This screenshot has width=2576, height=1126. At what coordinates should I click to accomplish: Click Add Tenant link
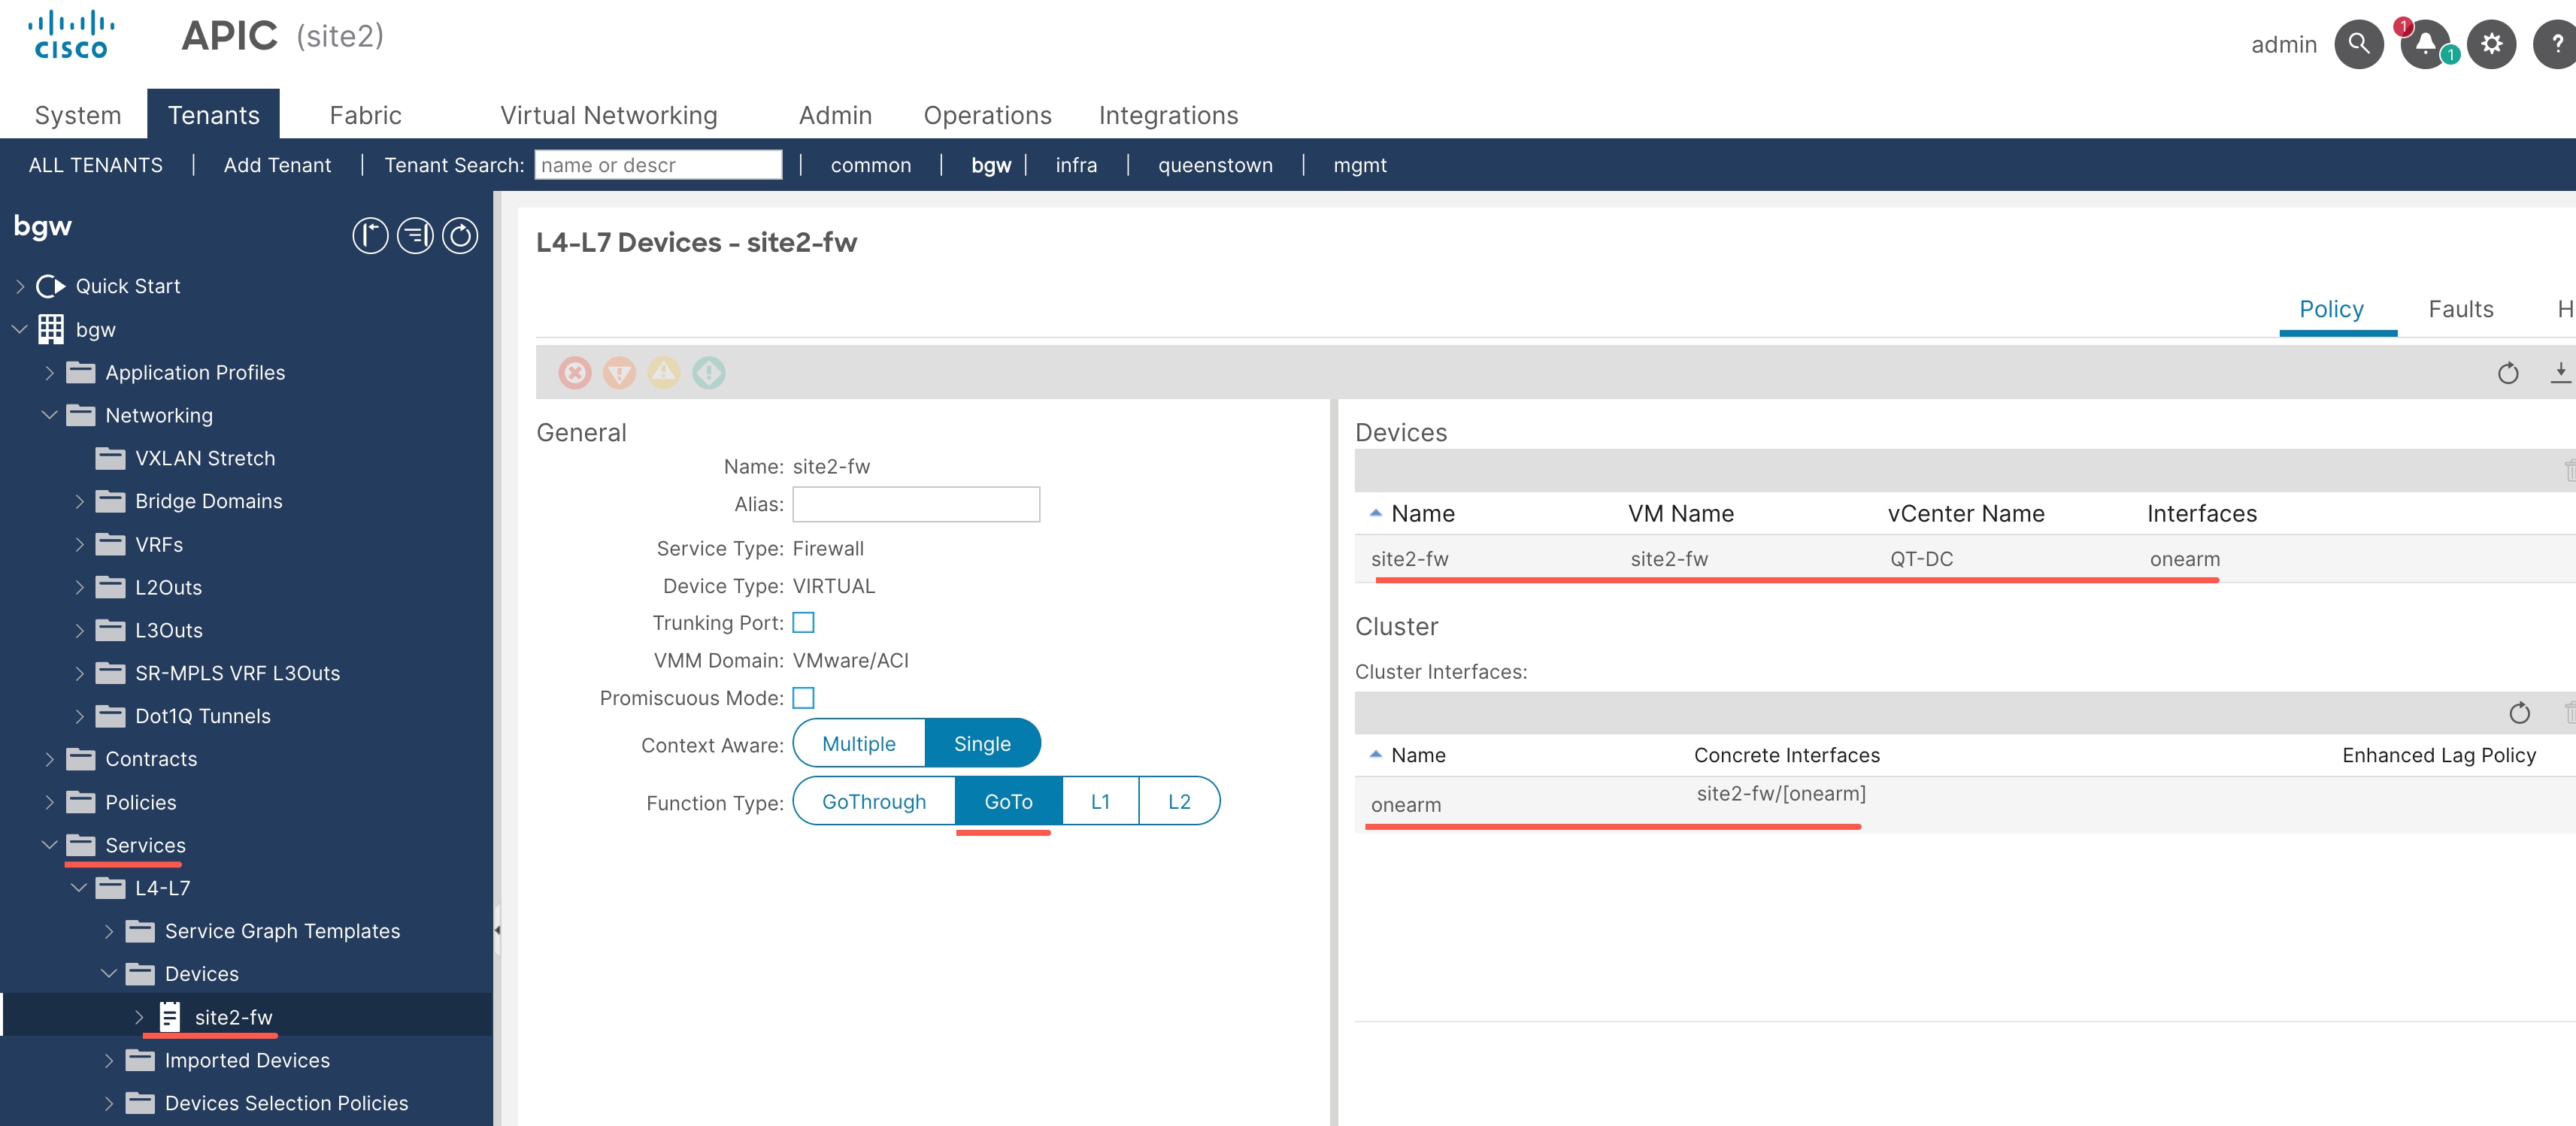pyautogui.click(x=277, y=165)
